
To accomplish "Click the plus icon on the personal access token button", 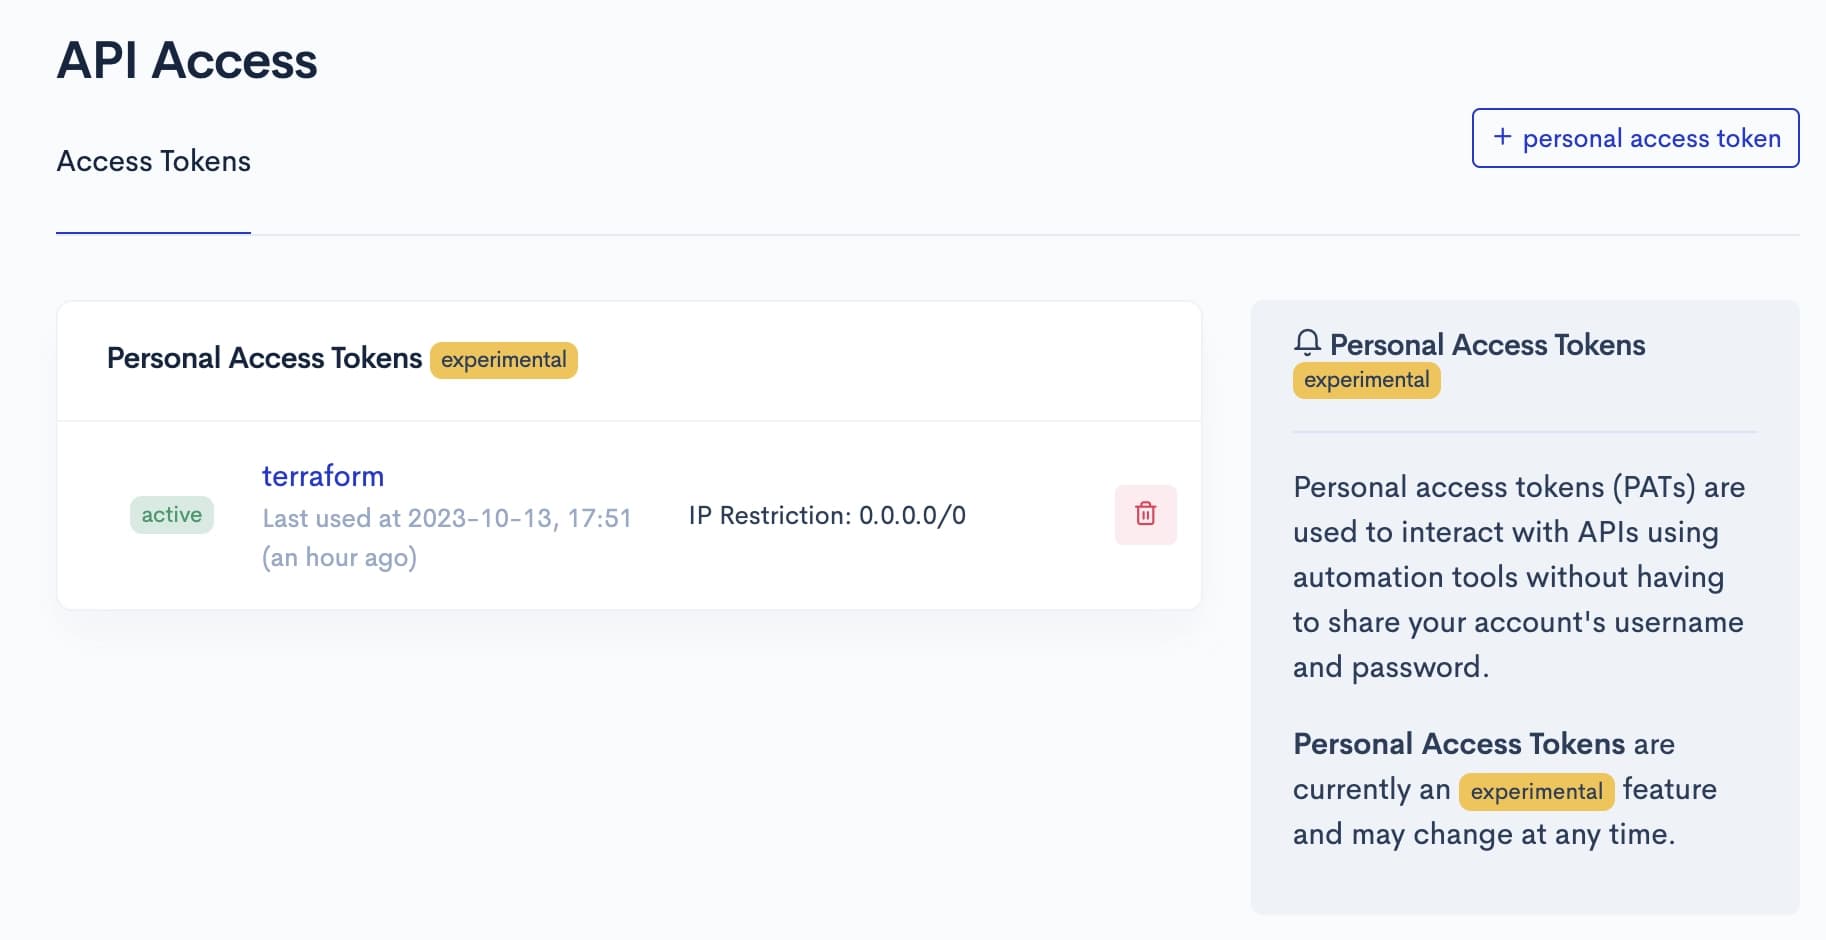I will point(1502,138).
